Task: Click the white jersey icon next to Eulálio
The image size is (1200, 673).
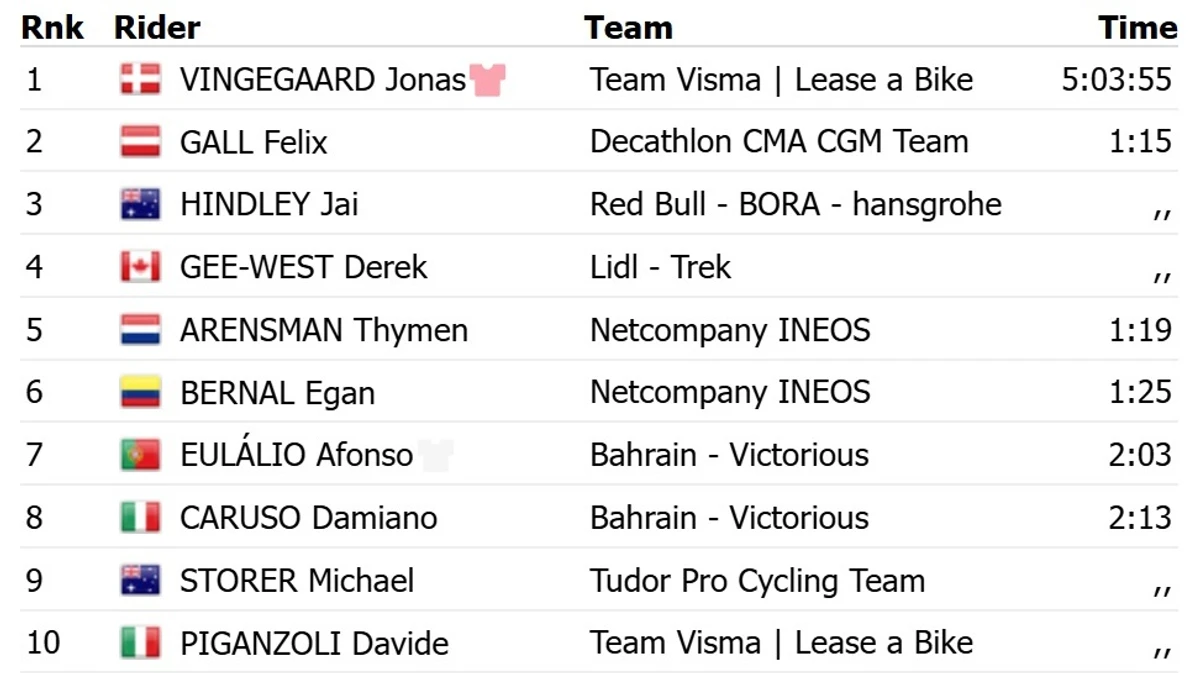Action: 436,455
